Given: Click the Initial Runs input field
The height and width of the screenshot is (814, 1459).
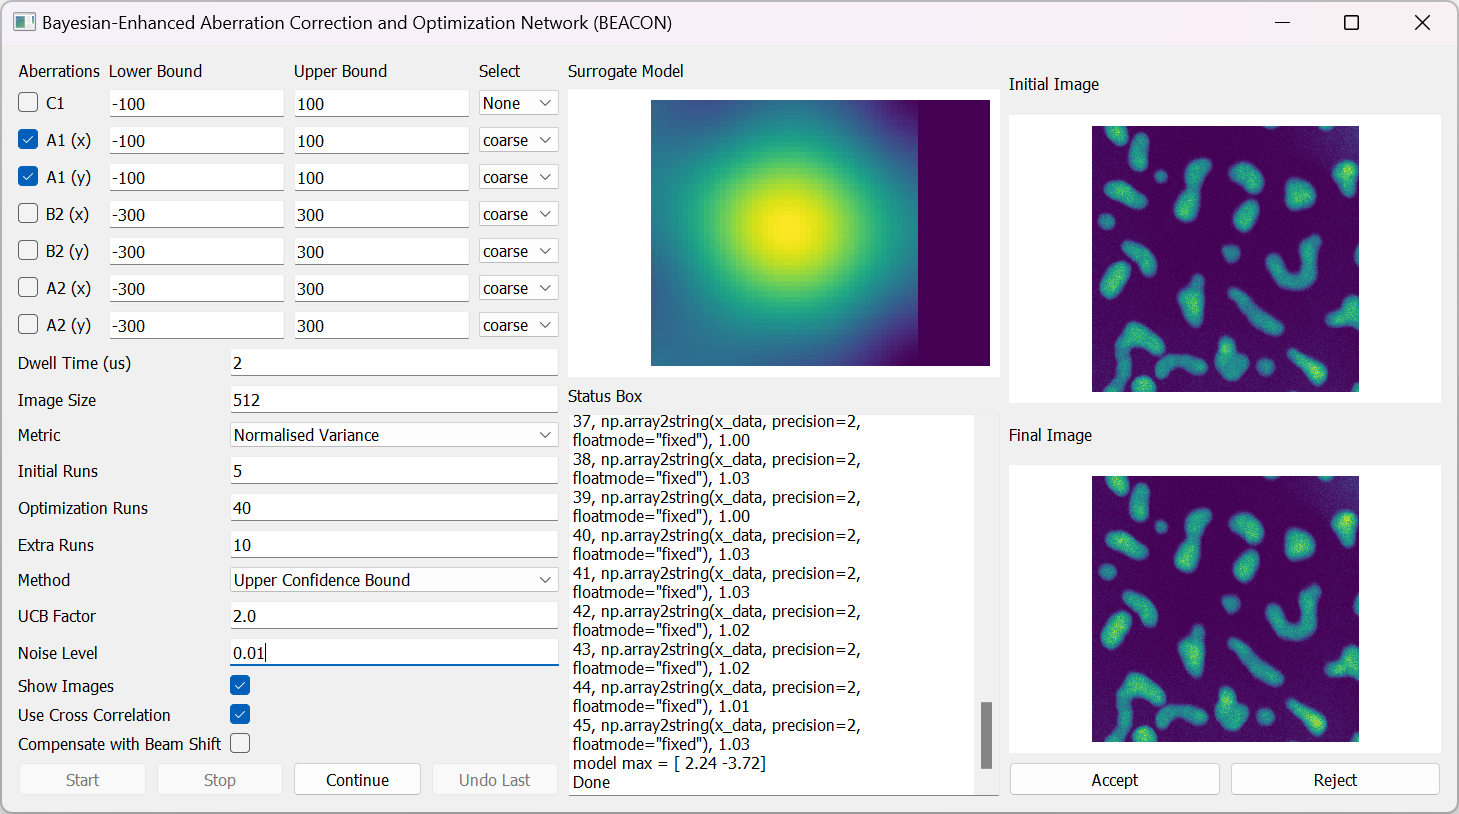Looking at the screenshot, I should click(x=394, y=471).
